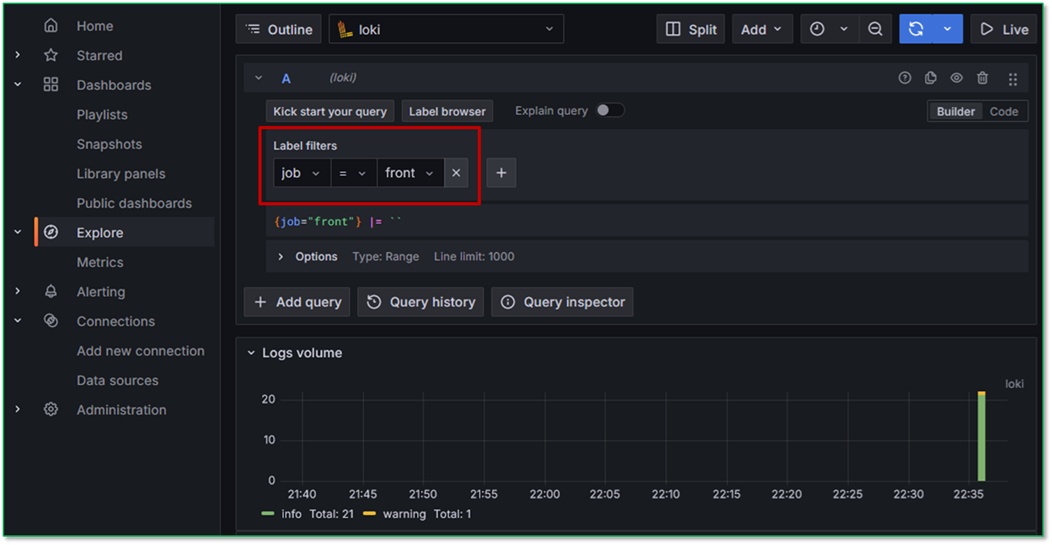1052x545 pixels.
Task: Open Add new connection page
Action: [140, 351]
